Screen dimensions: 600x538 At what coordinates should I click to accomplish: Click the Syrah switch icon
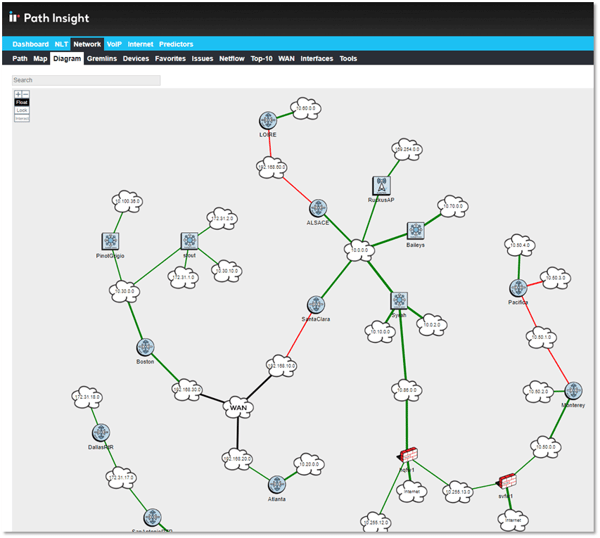[x=399, y=300]
